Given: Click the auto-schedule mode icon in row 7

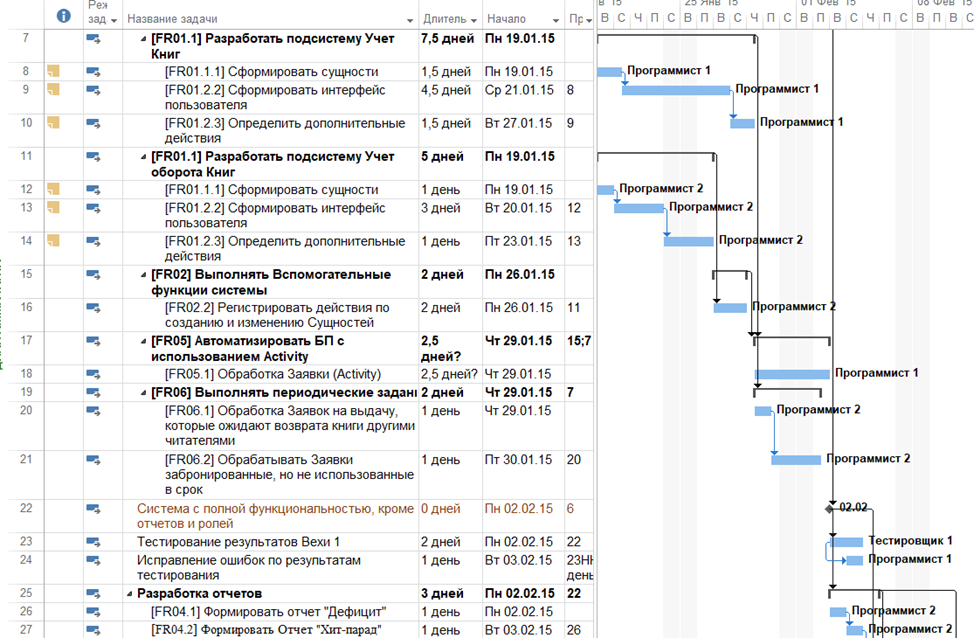Looking at the screenshot, I should point(93,39).
